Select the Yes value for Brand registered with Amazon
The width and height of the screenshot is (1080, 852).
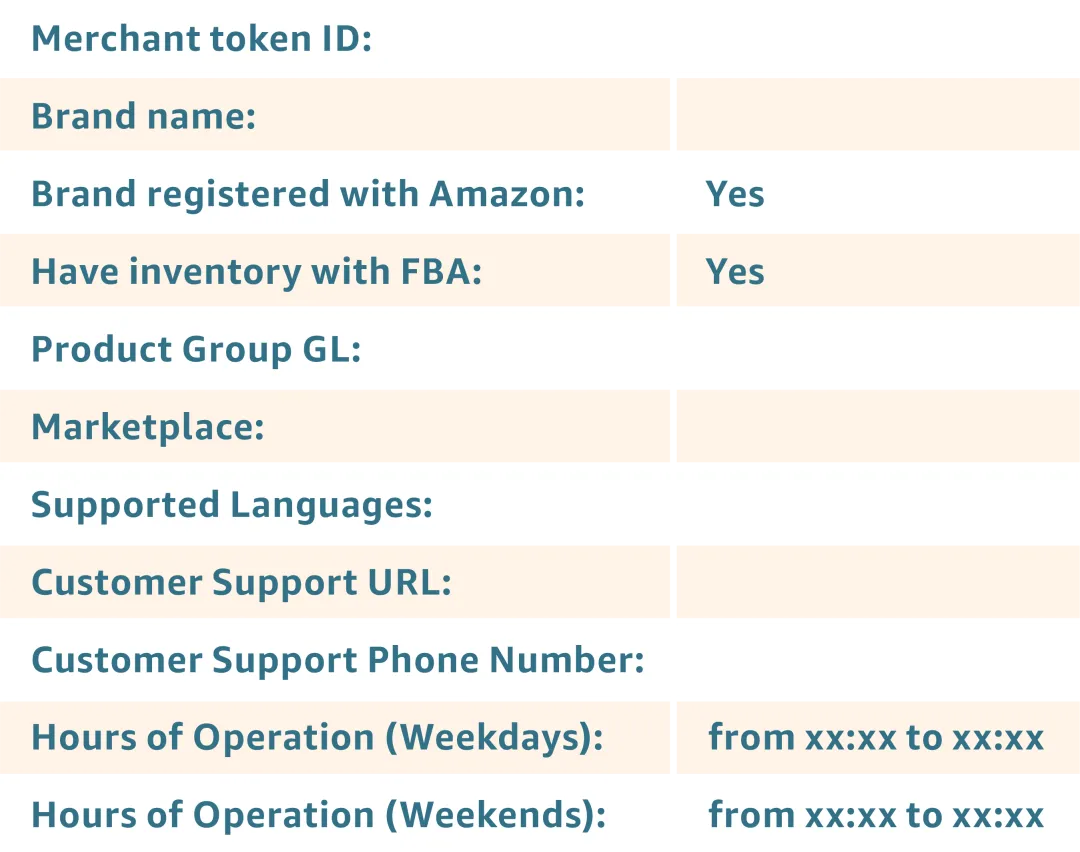[735, 194]
